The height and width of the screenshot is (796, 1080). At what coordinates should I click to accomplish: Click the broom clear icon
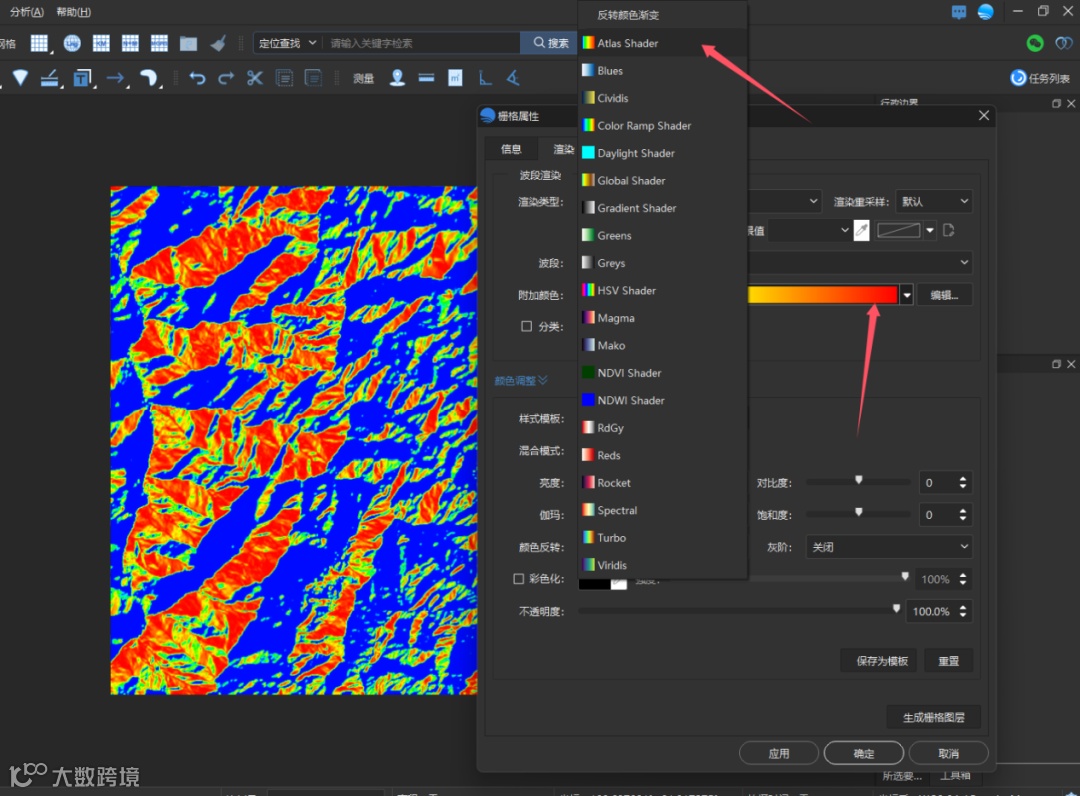(217, 43)
